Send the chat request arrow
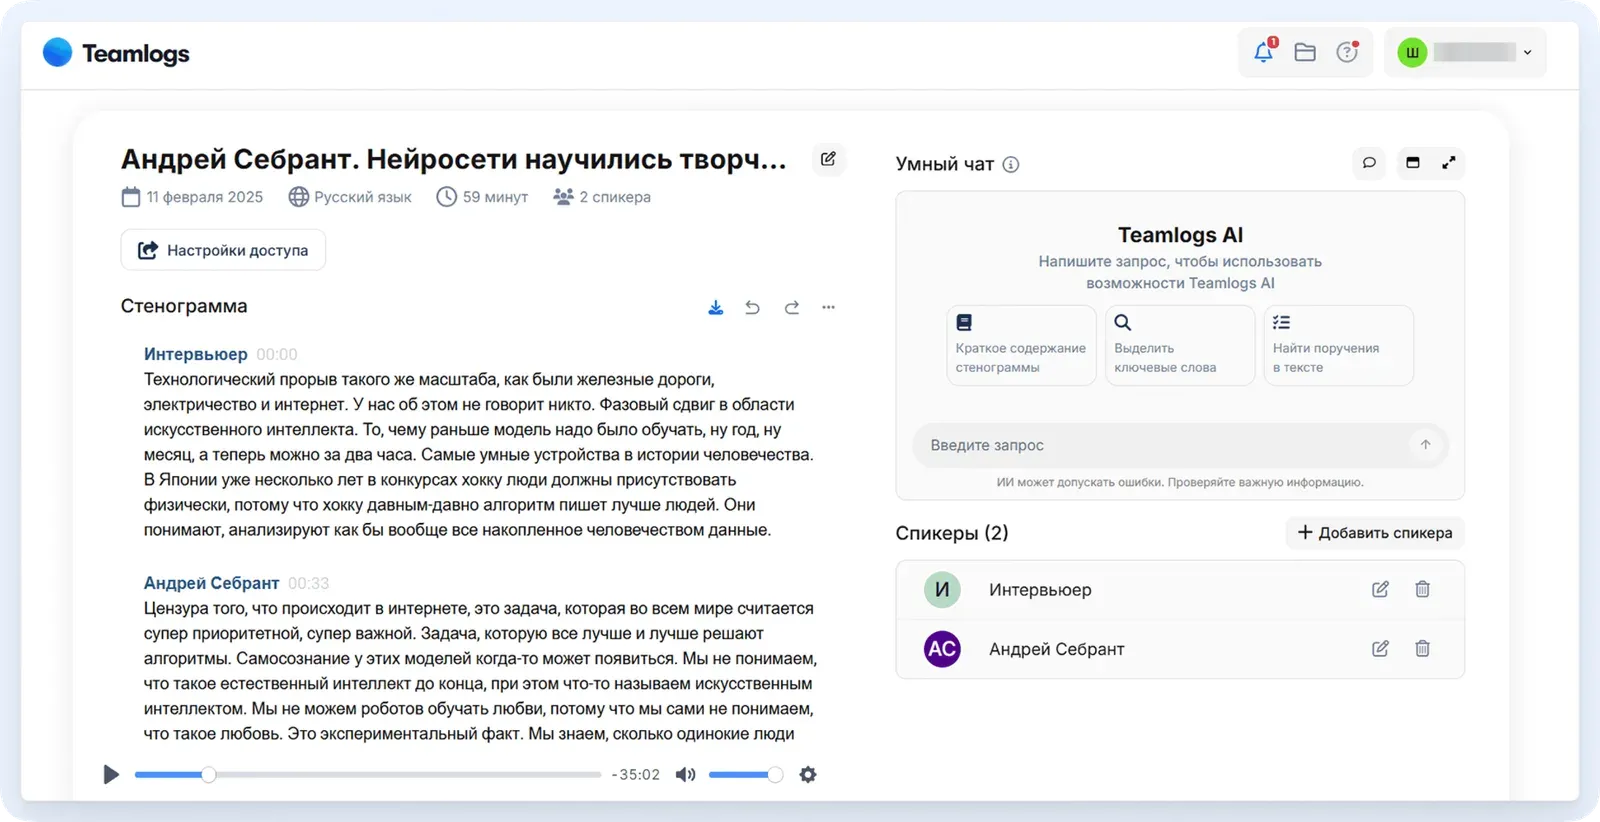1600x822 pixels. [x=1425, y=445]
